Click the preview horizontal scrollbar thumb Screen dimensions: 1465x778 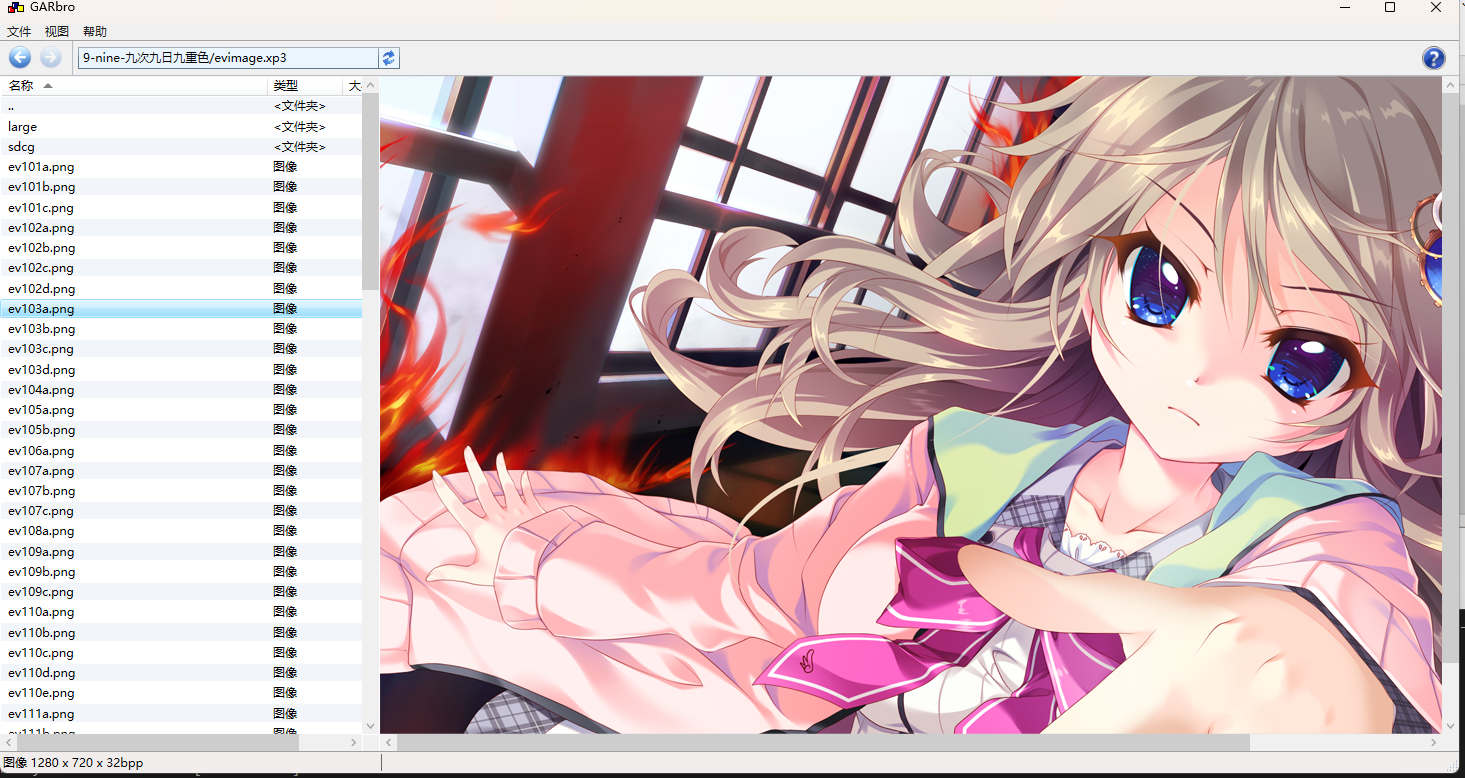coord(823,743)
